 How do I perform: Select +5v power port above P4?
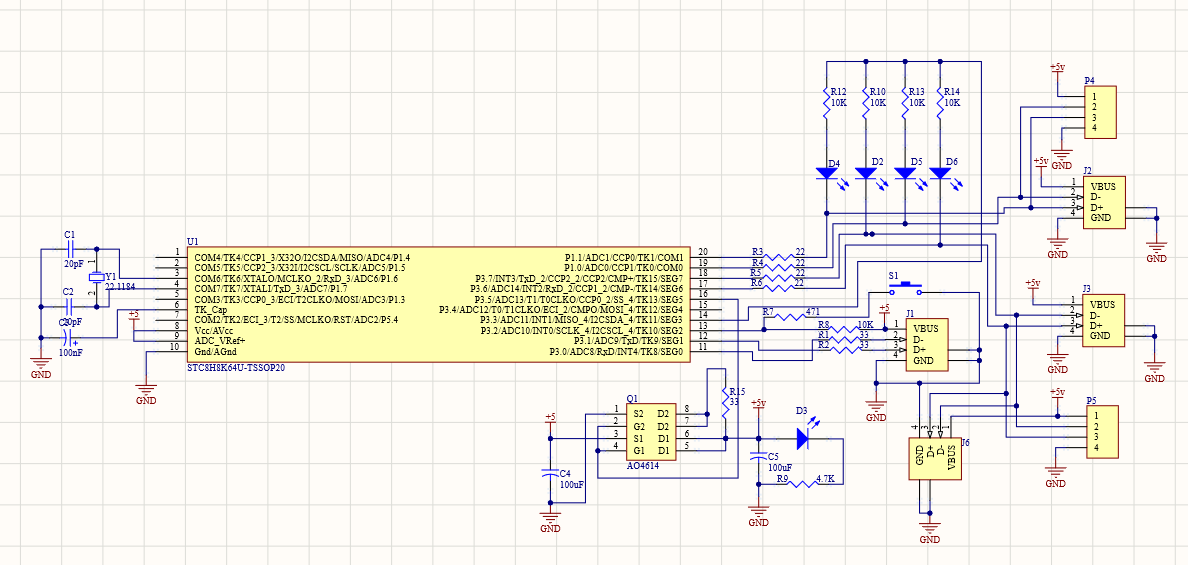tap(1058, 69)
